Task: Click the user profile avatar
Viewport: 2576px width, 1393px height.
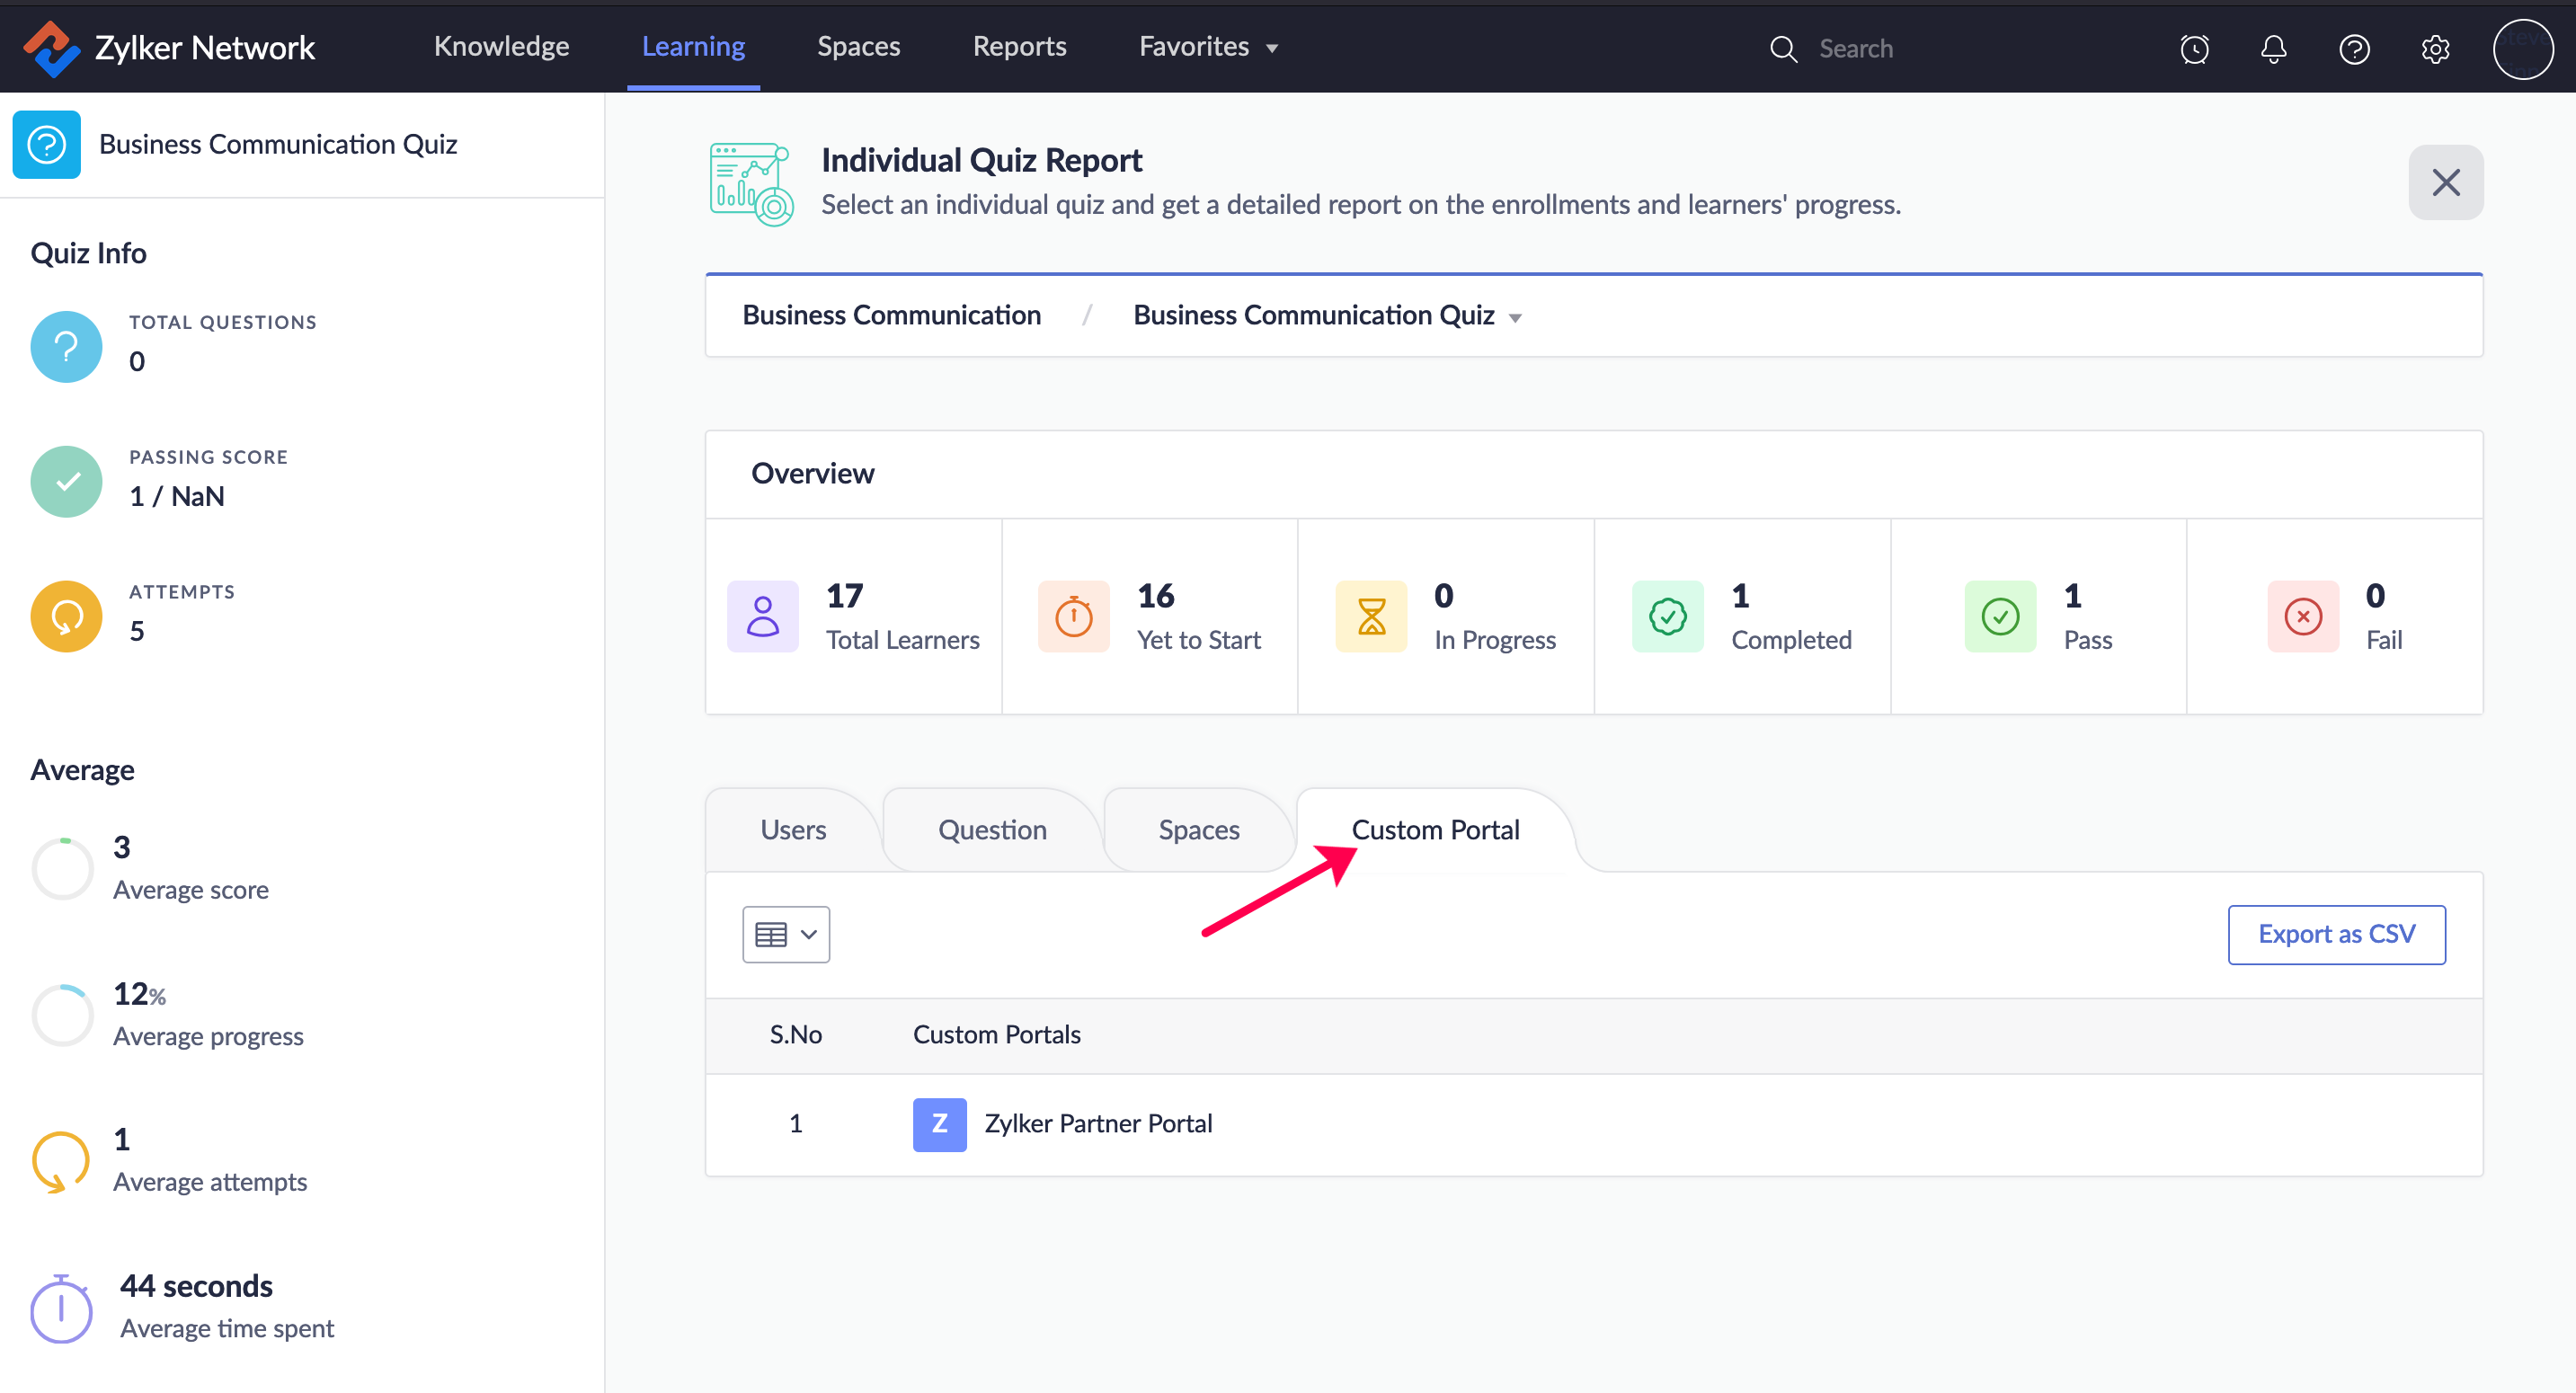Action: pyautogui.click(x=2522, y=49)
